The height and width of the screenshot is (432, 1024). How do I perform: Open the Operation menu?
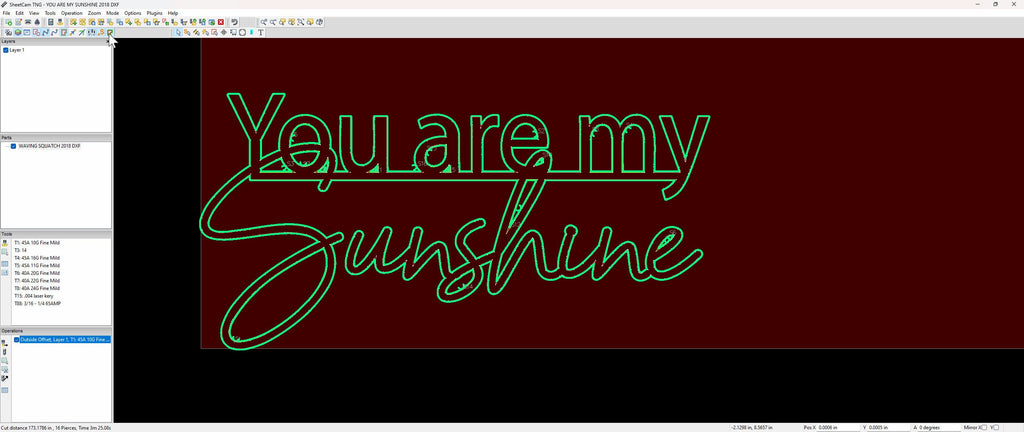tap(72, 13)
